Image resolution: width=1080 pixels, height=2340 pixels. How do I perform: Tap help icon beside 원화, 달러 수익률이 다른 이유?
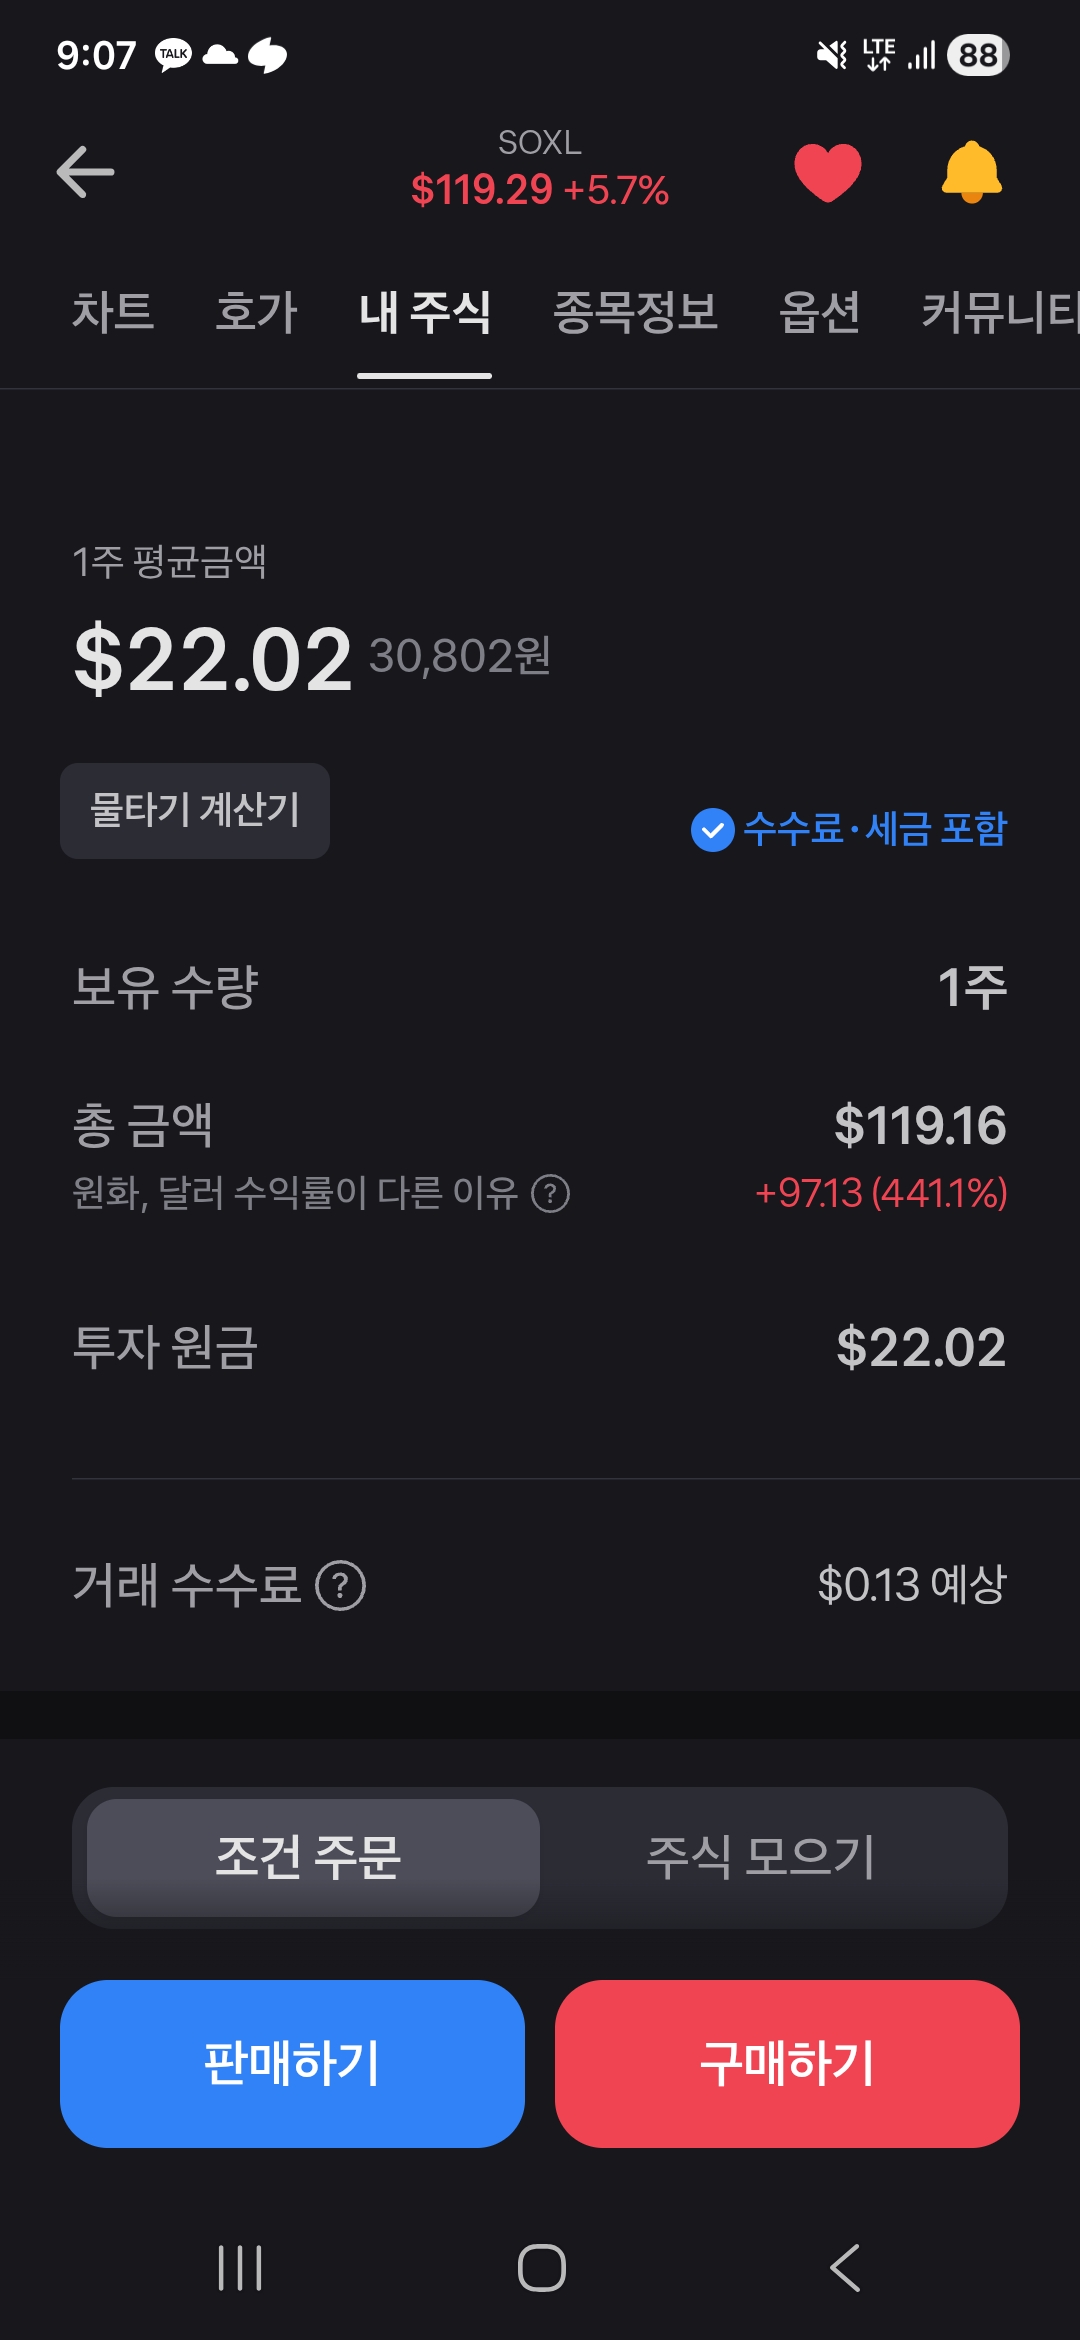[550, 1193]
